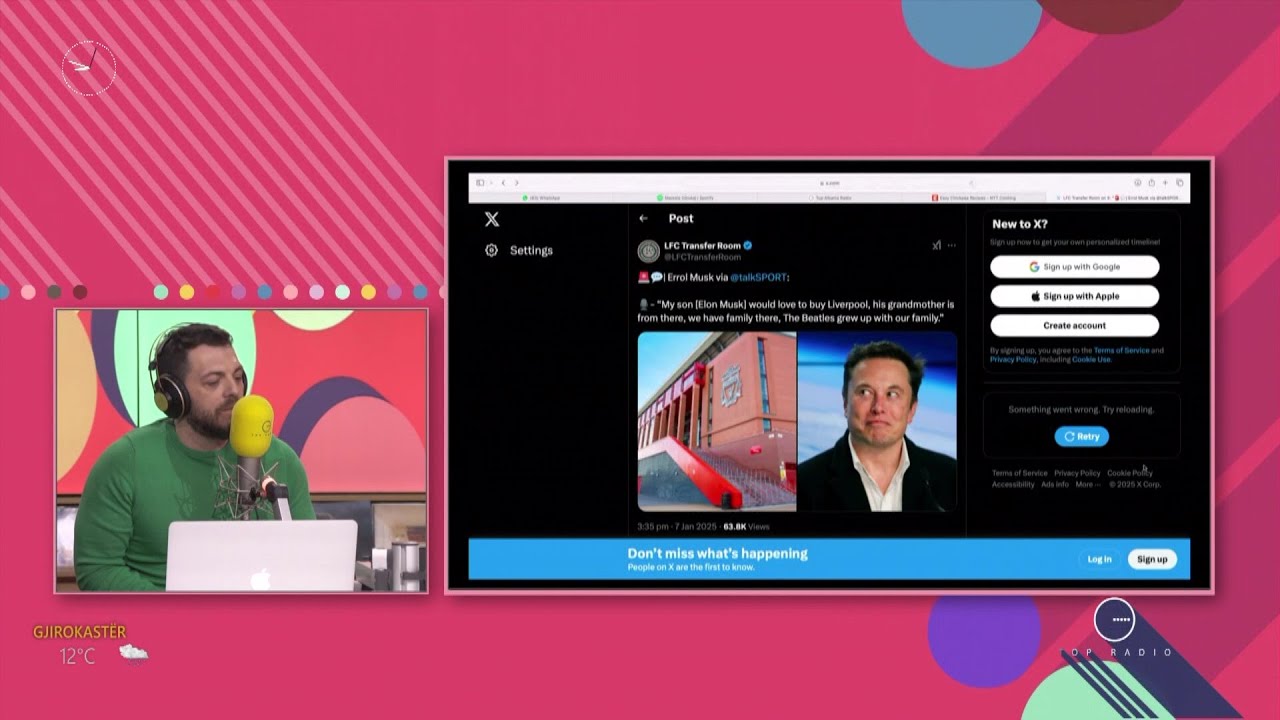The height and width of the screenshot is (720, 1280).
Task: Click the Safari downloads icon
Action: (1137, 183)
